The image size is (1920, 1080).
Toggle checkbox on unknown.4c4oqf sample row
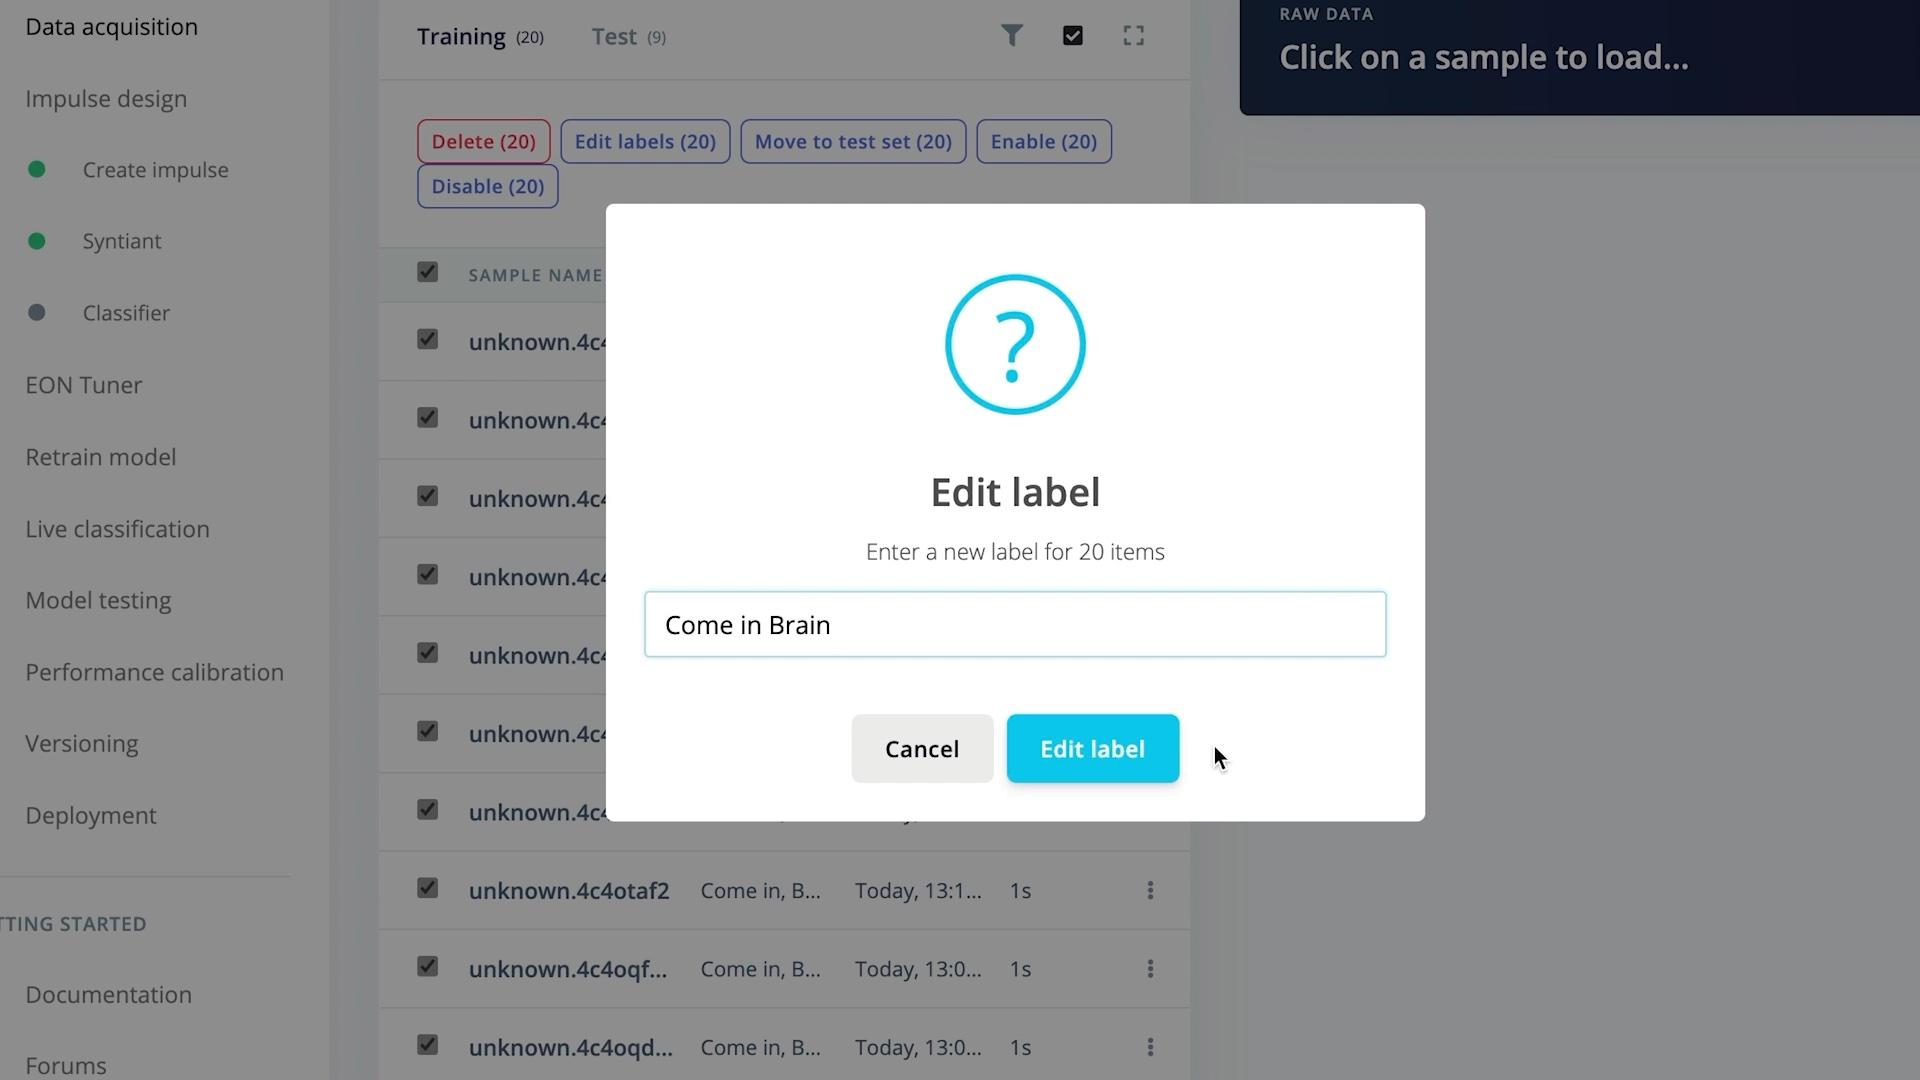point(425,967)
